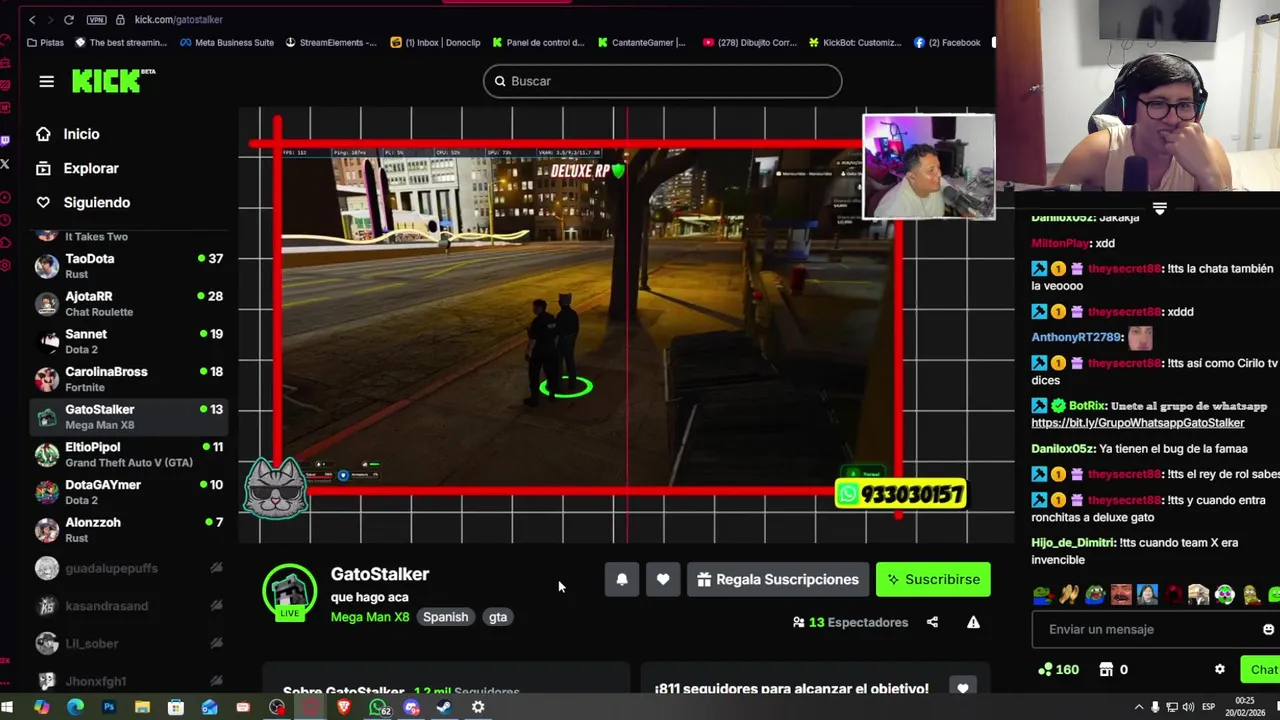This screenshot has width=1280, height=720.
Task: Toggle notification bell for GatoStalker
Action: pyautogui.click(x=622, y=579)
